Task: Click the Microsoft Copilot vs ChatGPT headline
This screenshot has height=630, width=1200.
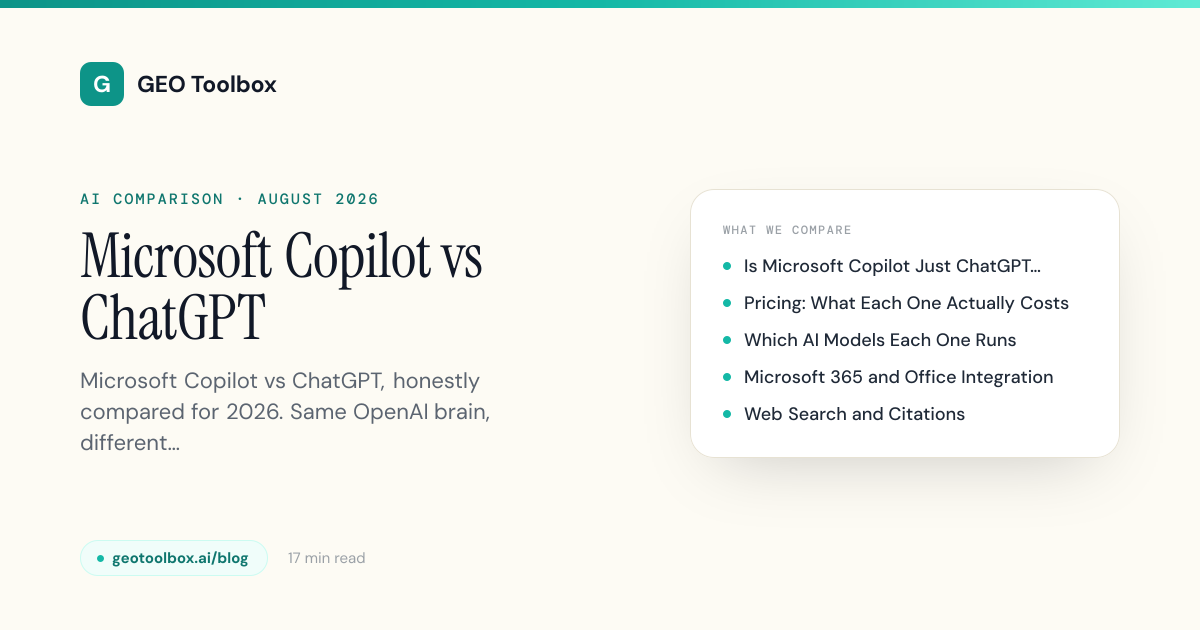Action: 281,286
